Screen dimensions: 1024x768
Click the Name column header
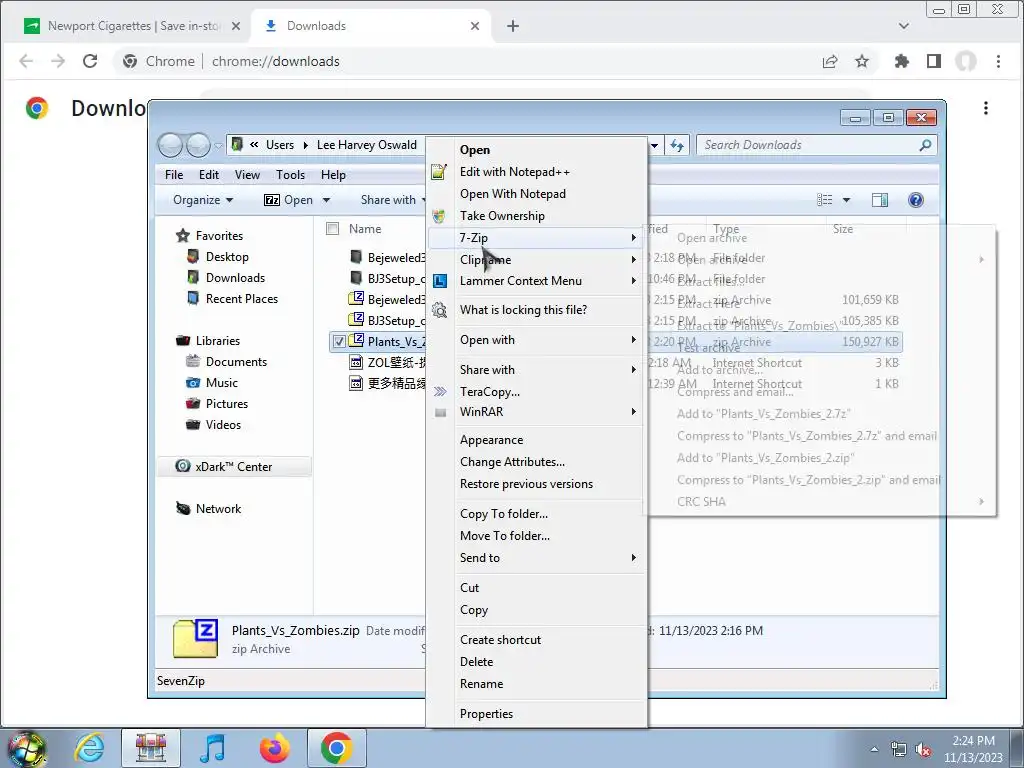(x=365, y=229)
